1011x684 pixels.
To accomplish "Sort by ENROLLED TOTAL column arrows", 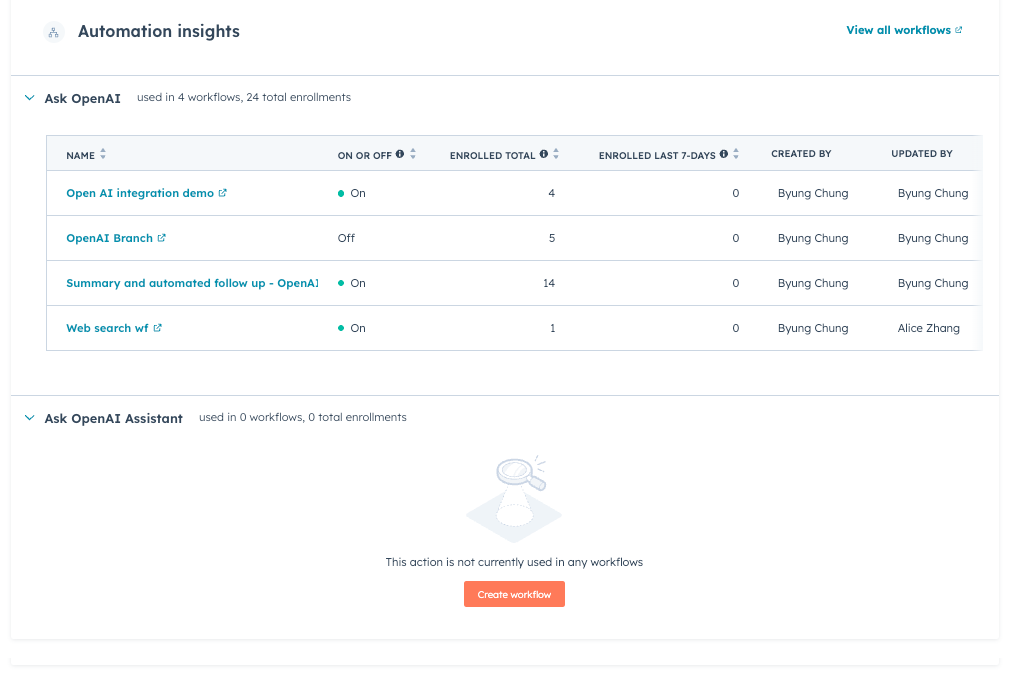I will tap(556, 155).
